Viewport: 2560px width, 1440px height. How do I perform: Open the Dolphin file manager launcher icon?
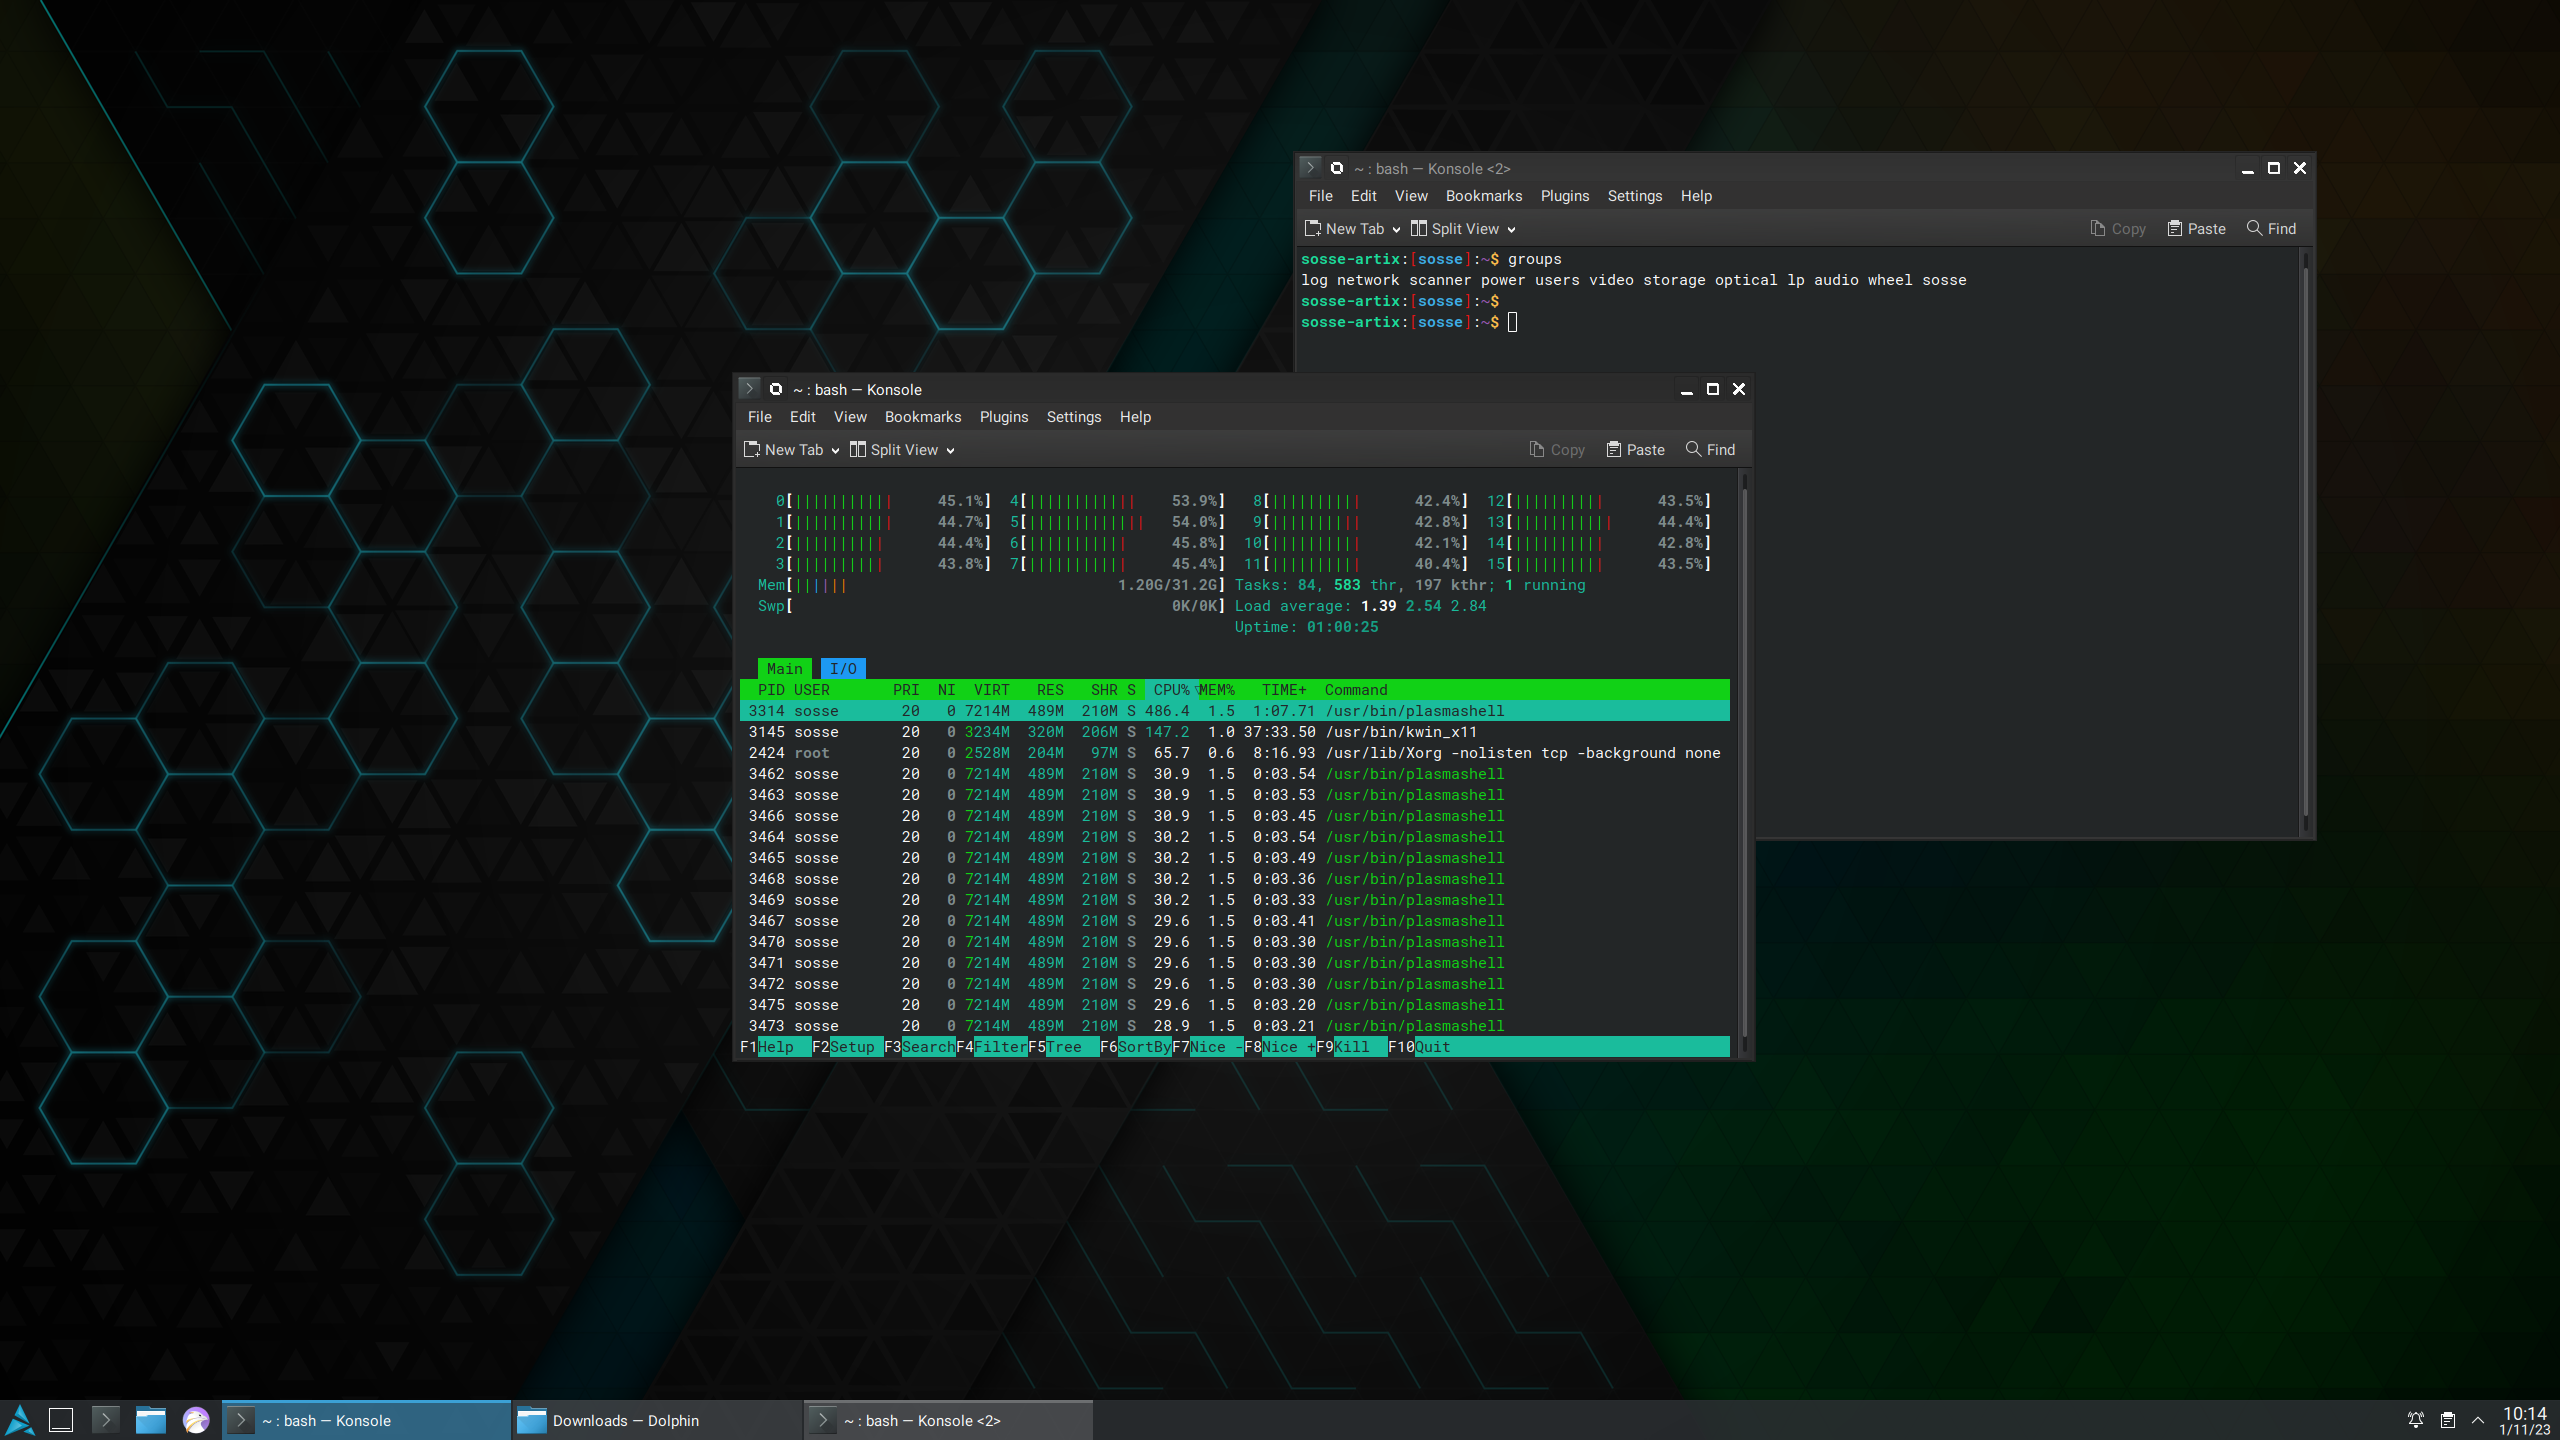tap(151, 1420)
